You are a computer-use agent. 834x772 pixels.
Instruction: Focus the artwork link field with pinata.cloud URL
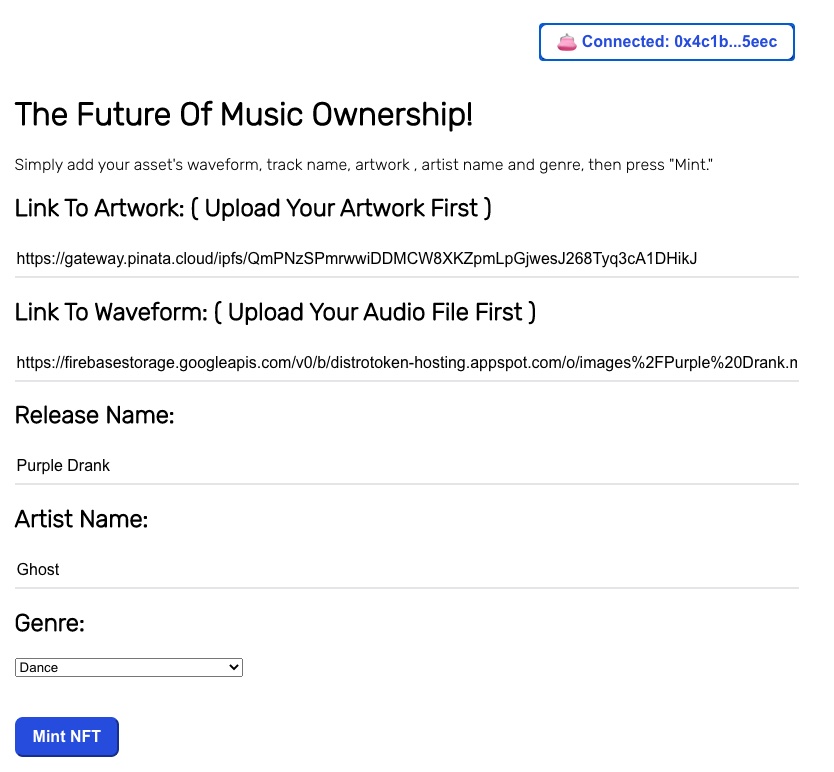point(406,259)
